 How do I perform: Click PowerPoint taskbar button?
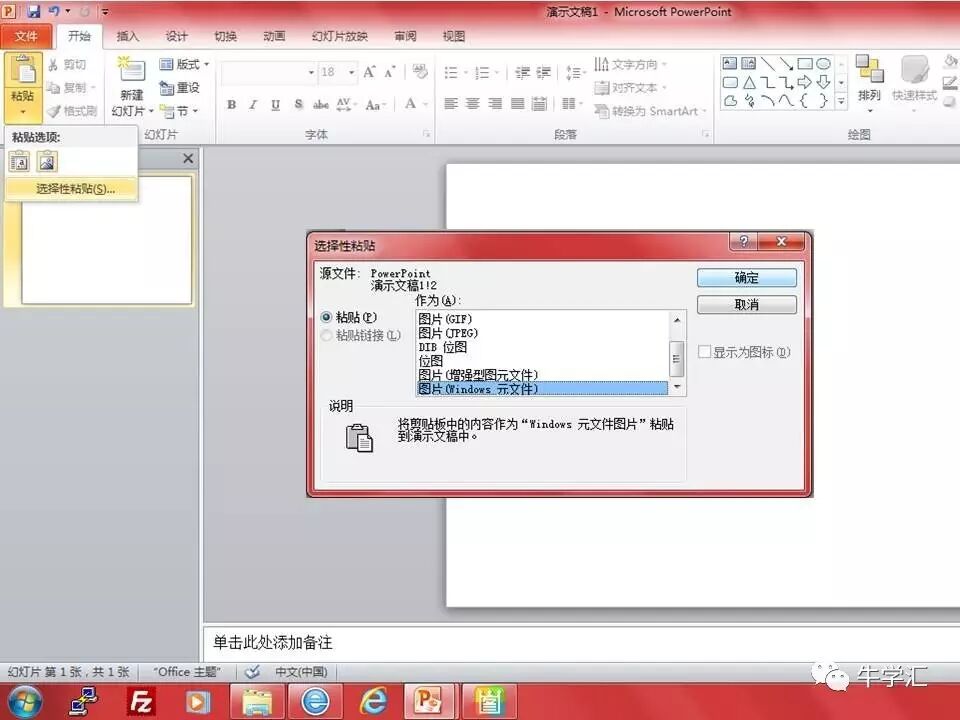pos(429,701)
